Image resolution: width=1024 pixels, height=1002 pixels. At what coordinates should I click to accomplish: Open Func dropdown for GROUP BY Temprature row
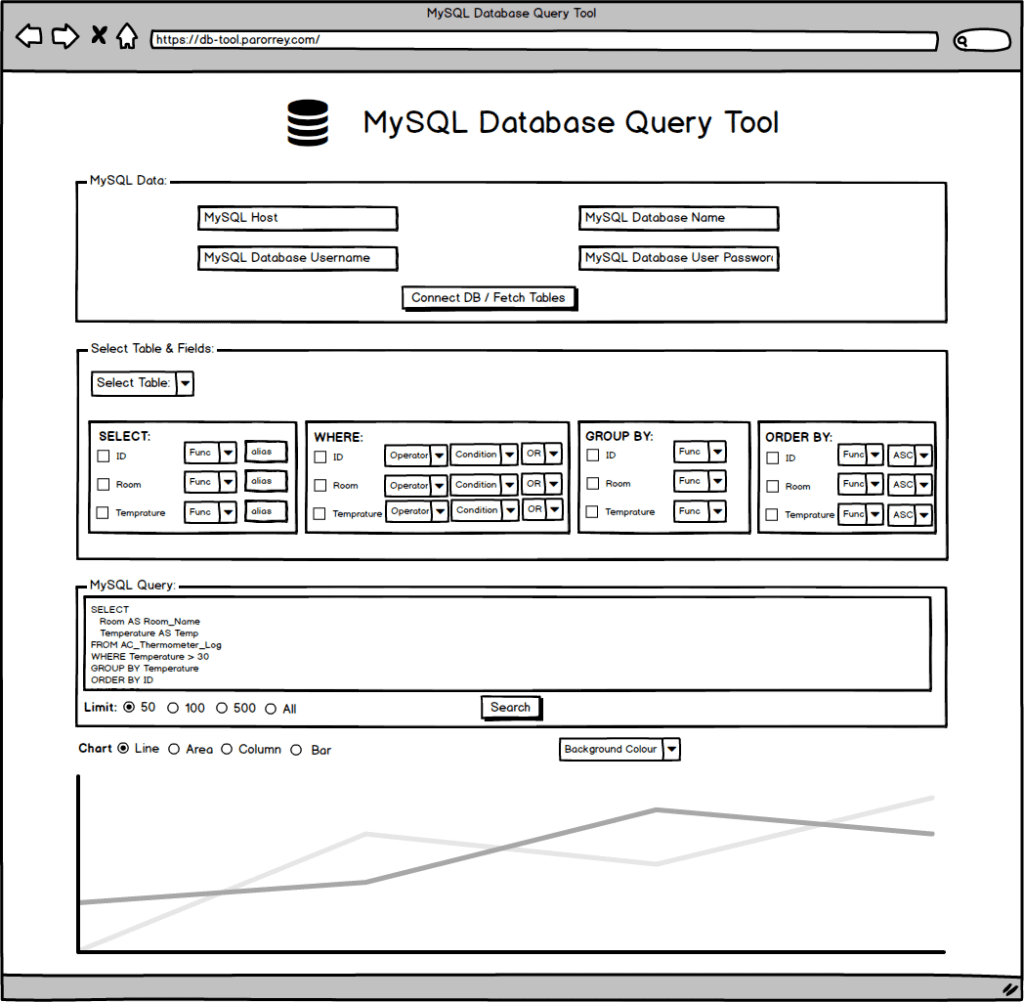700,511
